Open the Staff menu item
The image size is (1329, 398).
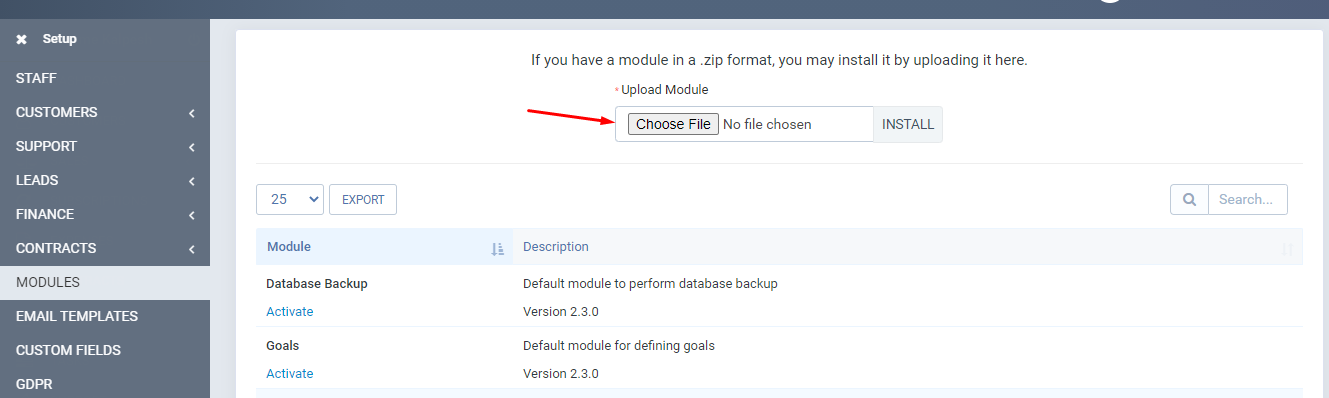tap(105, 78)
